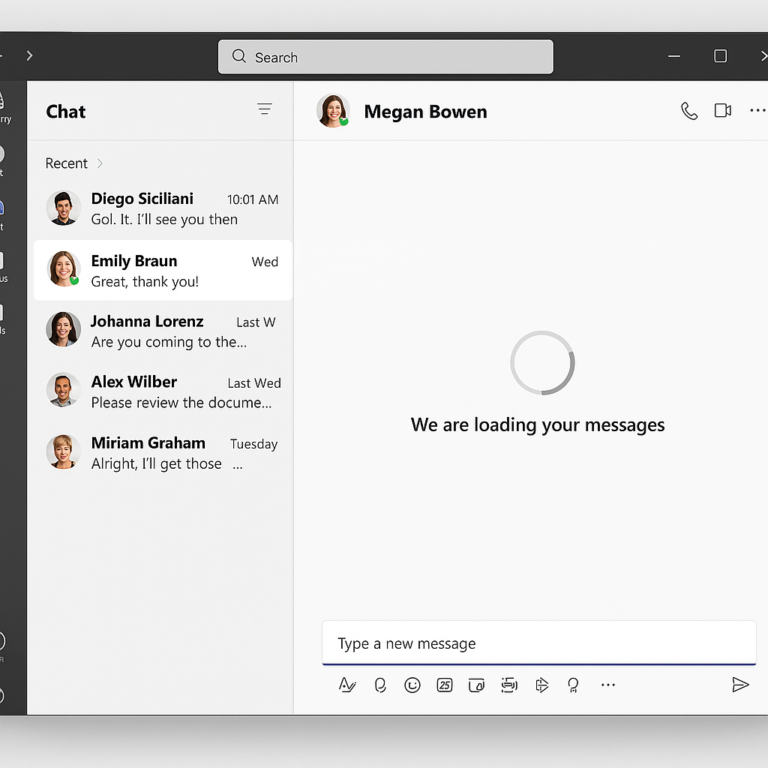Start an audio call with Megan Bowen

pyautogui.click(x=689, y=111)
